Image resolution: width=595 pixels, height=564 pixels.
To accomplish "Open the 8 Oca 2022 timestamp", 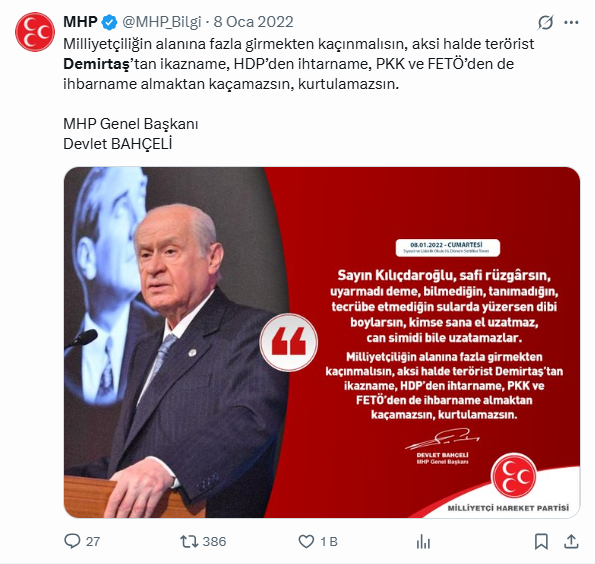I will tap(253, 22).
